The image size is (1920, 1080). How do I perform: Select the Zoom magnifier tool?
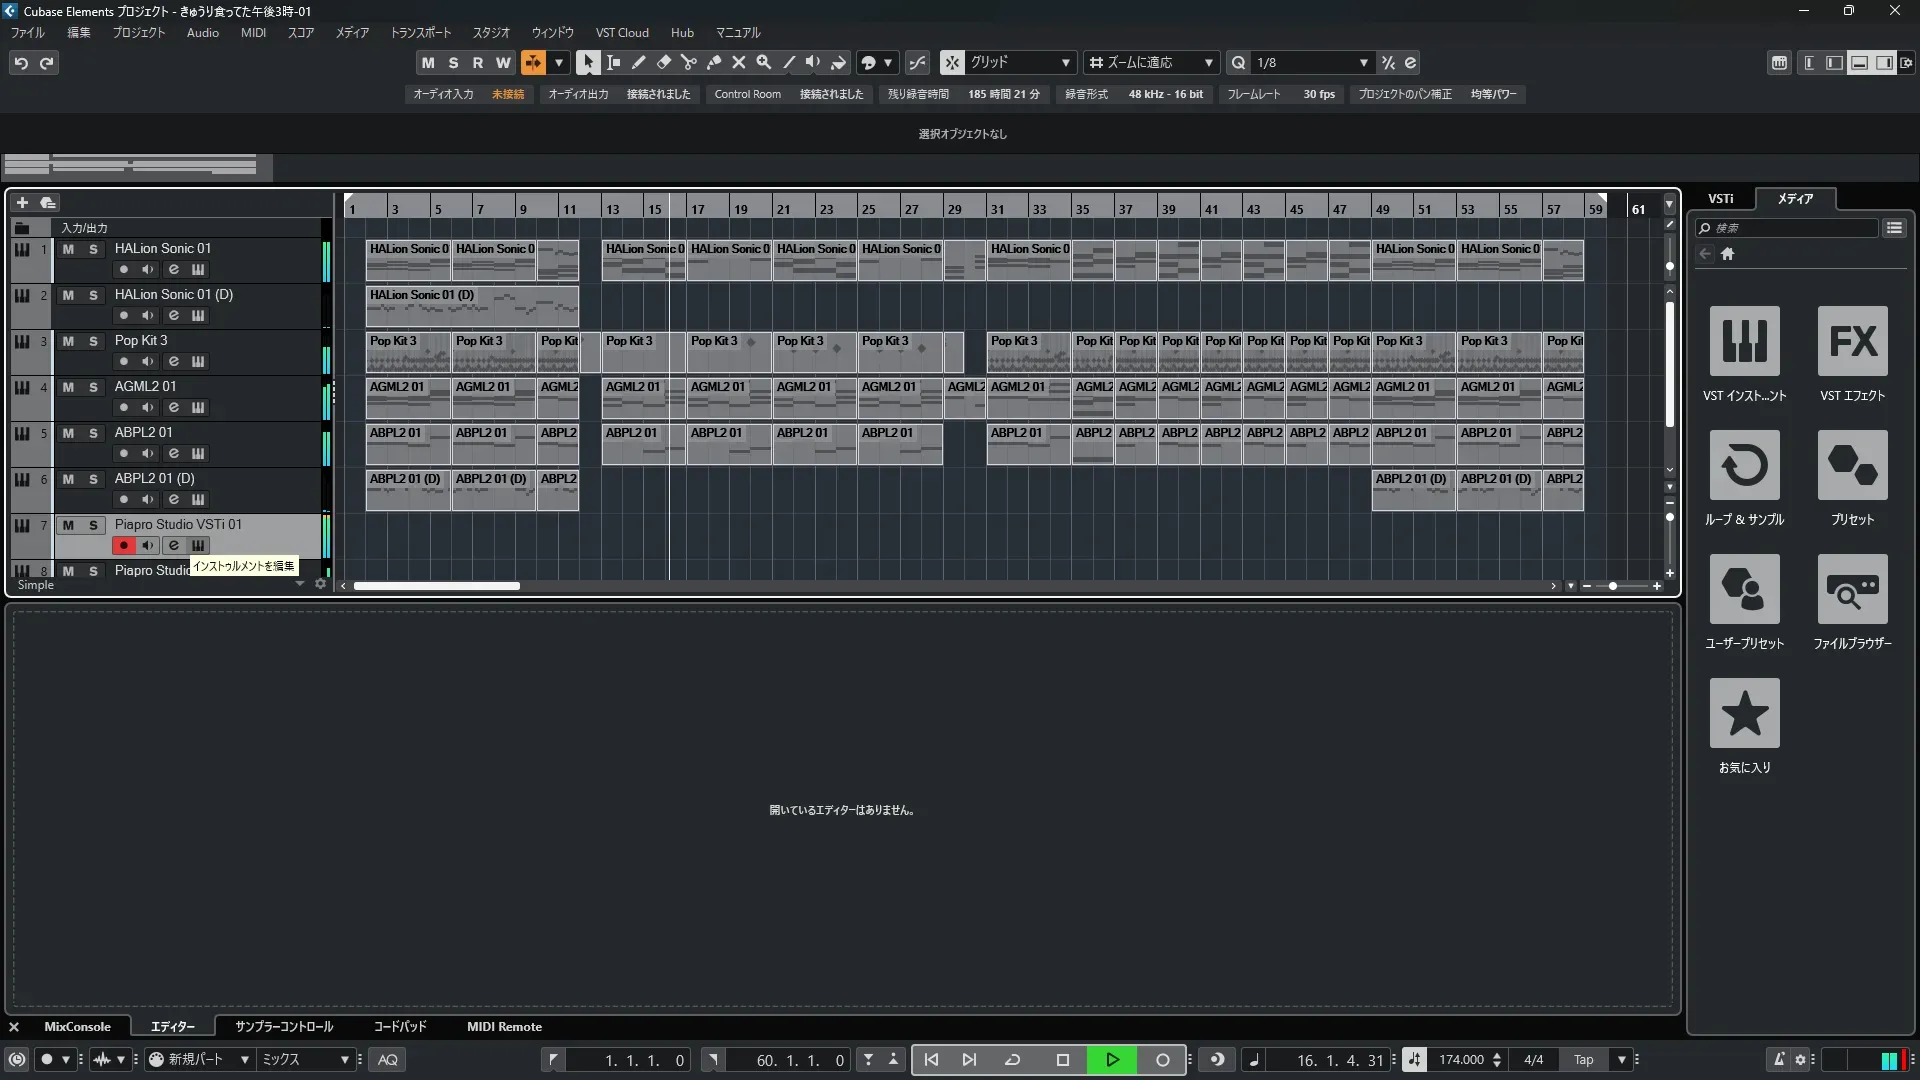pos(763,62)
